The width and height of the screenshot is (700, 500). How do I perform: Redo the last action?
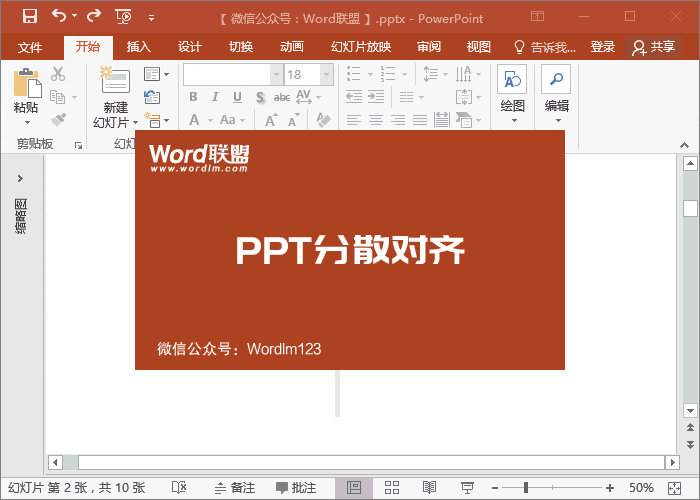94,16
